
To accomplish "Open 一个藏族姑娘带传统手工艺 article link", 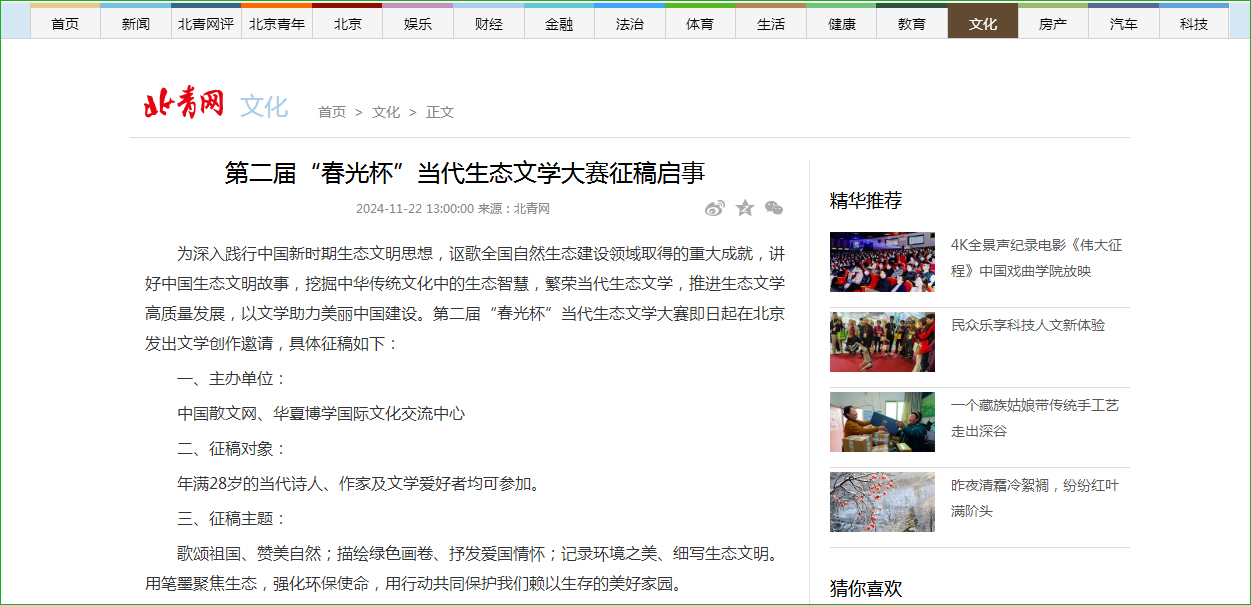I will pyautogui.click(x=1035, y=418).
